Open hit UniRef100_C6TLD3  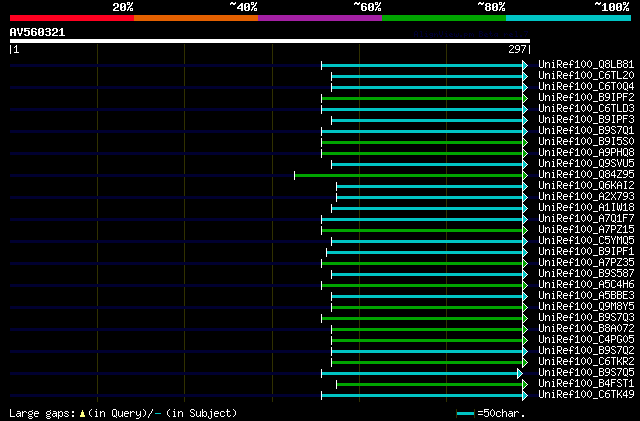pos(586,109)
